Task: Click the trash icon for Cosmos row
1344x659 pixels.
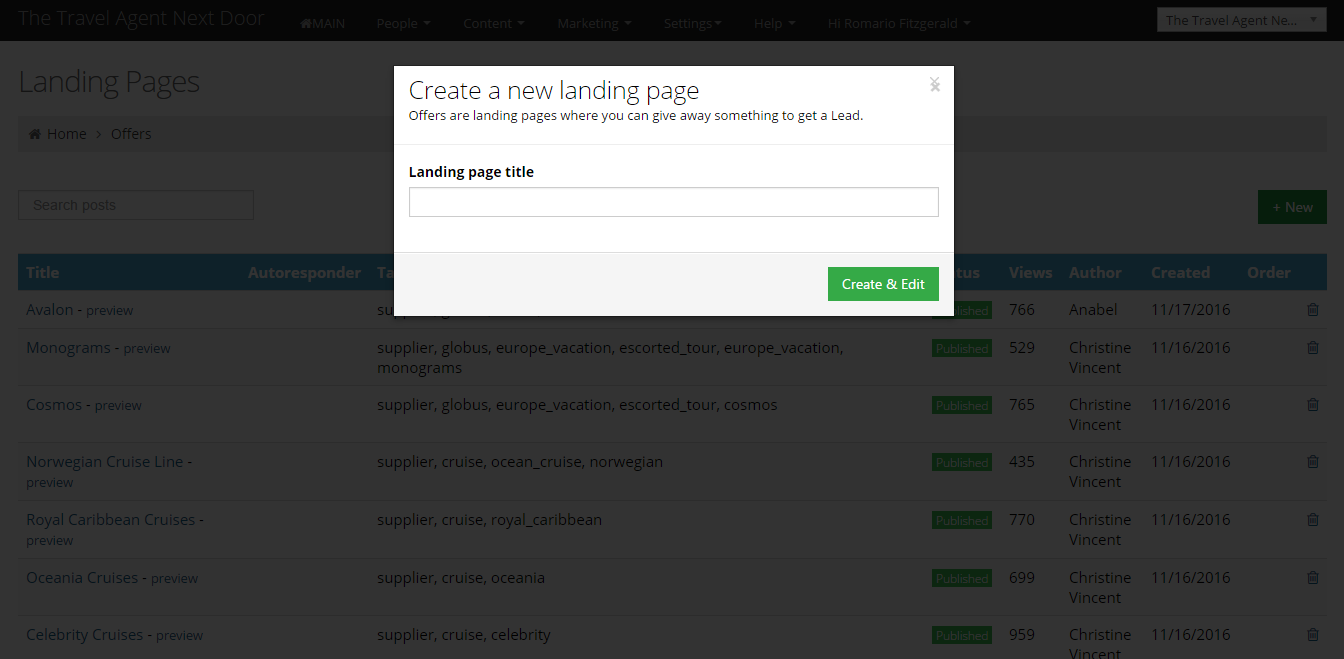Action: 1313,405
